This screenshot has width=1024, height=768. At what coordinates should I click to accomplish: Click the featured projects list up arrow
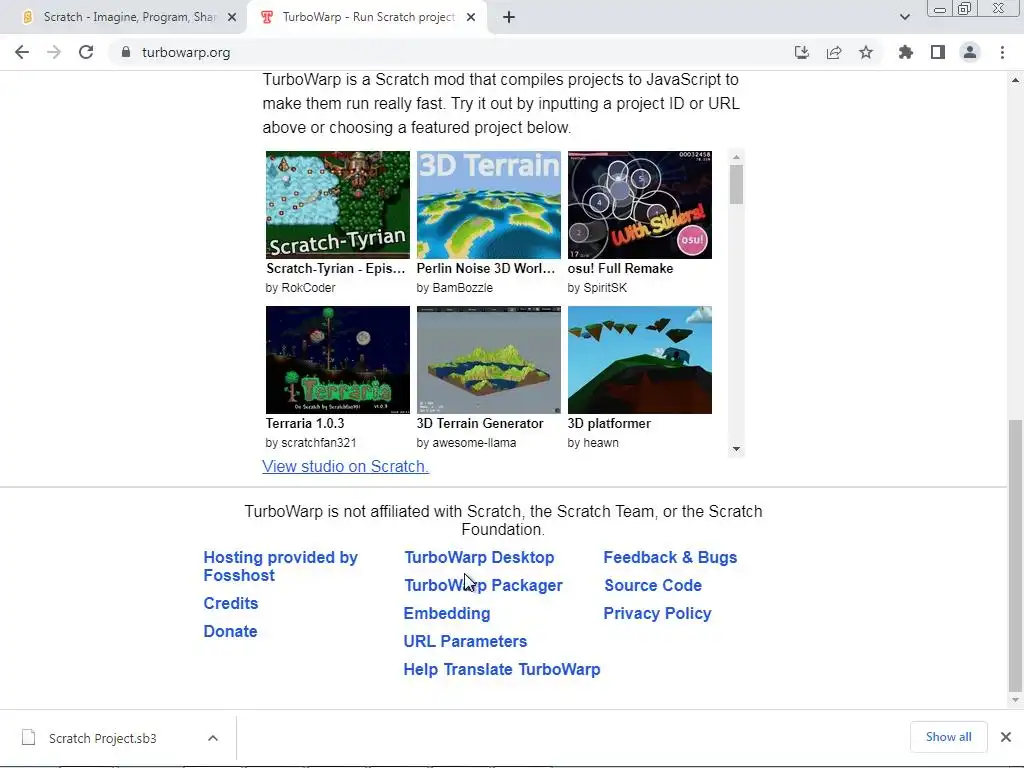coord(736,157)
